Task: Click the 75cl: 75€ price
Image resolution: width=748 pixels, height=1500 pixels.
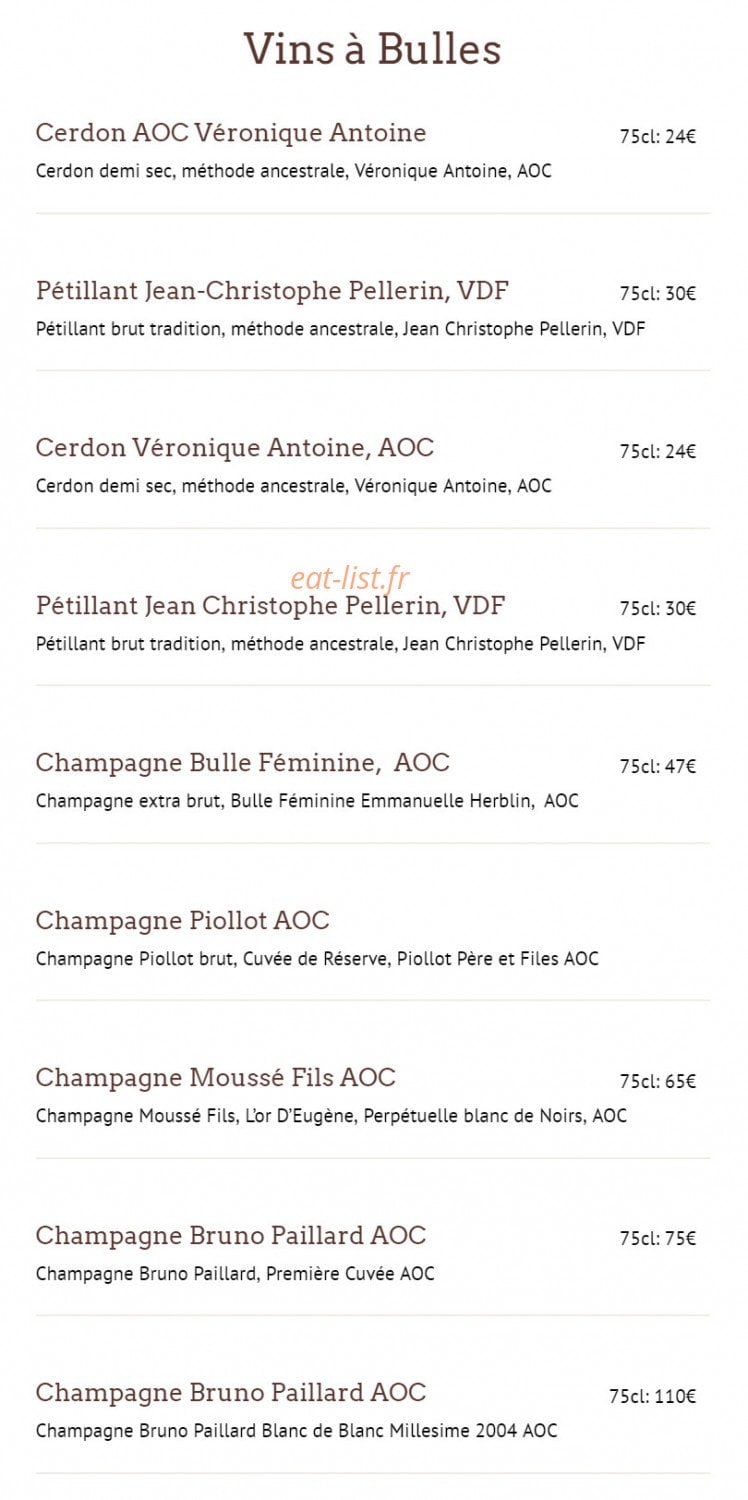Action: coord(657,1239)
